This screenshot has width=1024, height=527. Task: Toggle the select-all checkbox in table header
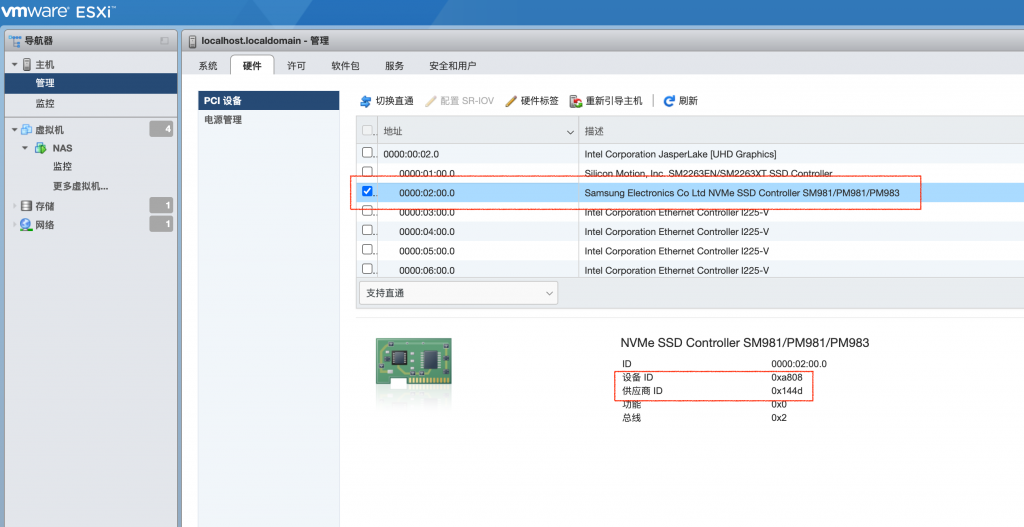pos(368,131)
